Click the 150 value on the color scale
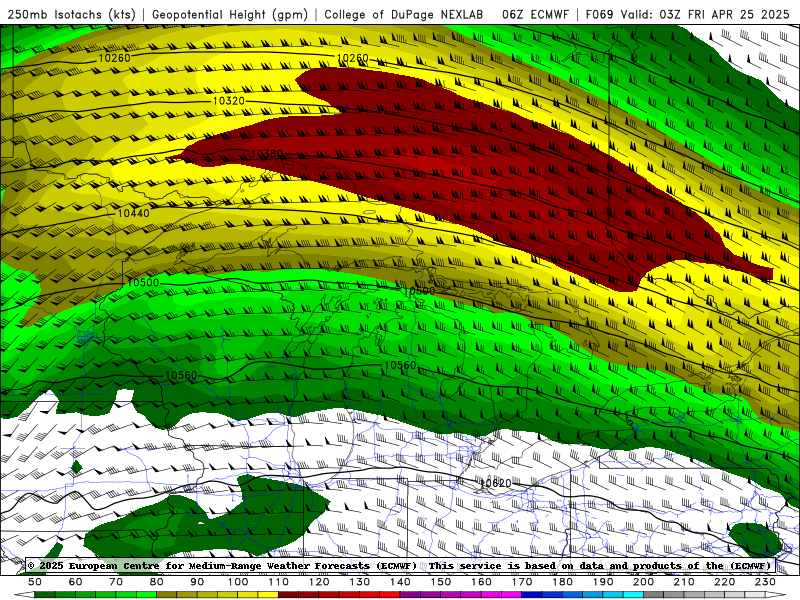This screenshot has width=800, height=600. (440, 582)
